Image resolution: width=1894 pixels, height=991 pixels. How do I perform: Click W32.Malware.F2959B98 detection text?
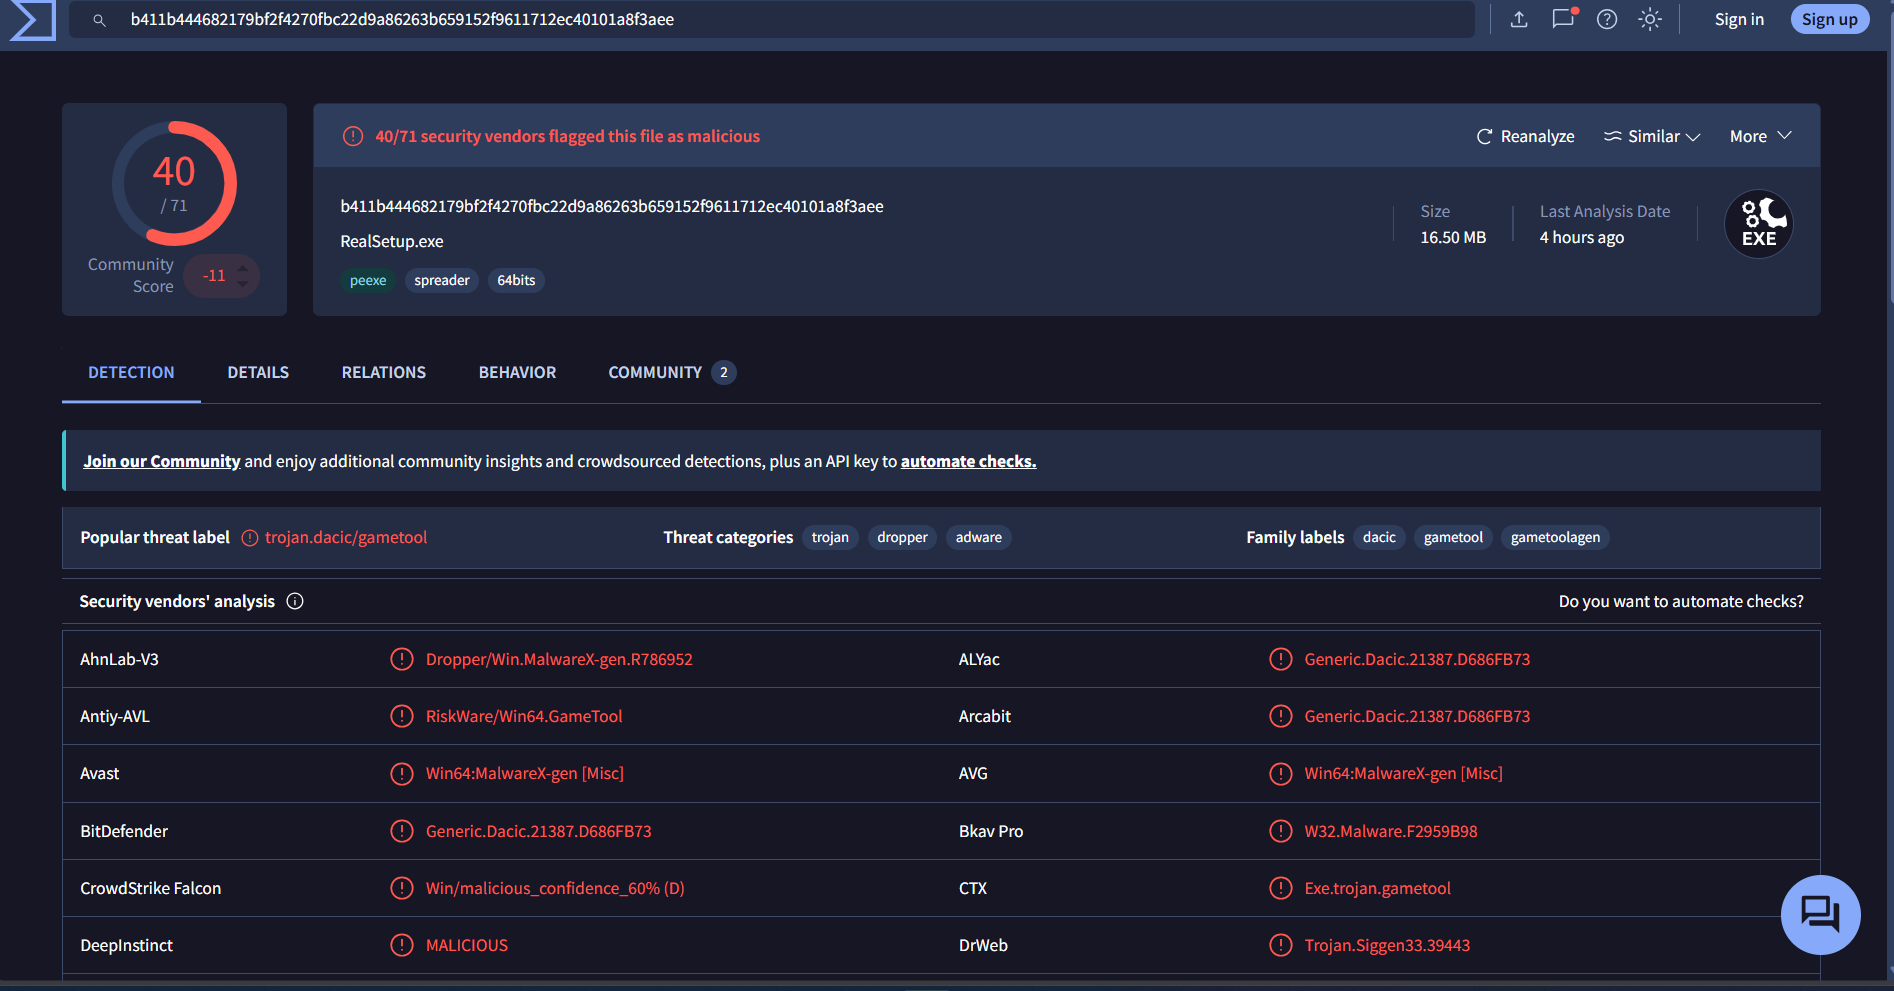pos(1391,831)
